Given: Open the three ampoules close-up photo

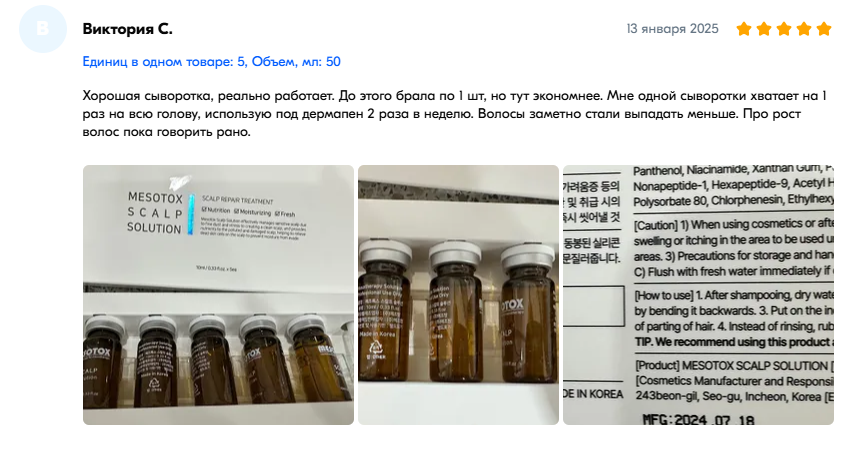Looking at the screenshot, I should (x=459, y=295).
